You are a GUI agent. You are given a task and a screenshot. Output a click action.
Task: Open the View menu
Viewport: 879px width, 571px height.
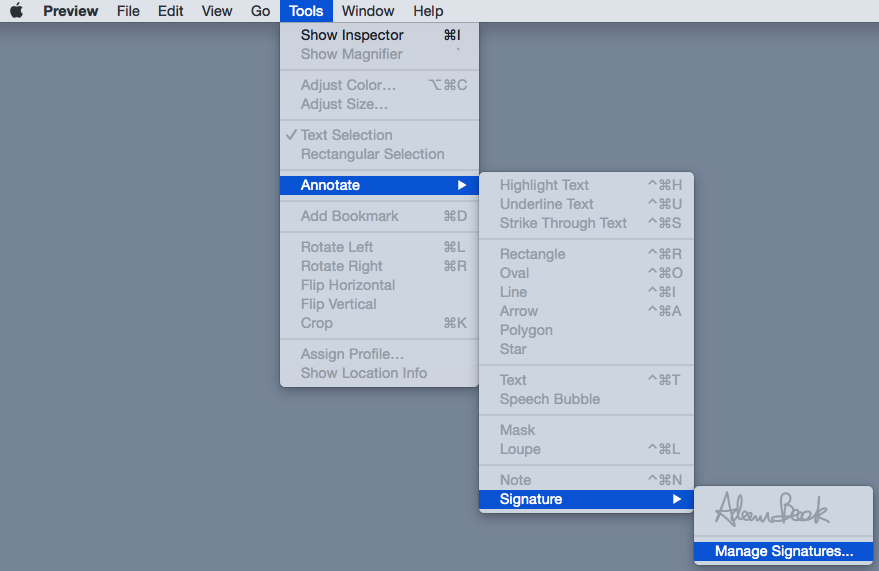click(x=217, y=11)
